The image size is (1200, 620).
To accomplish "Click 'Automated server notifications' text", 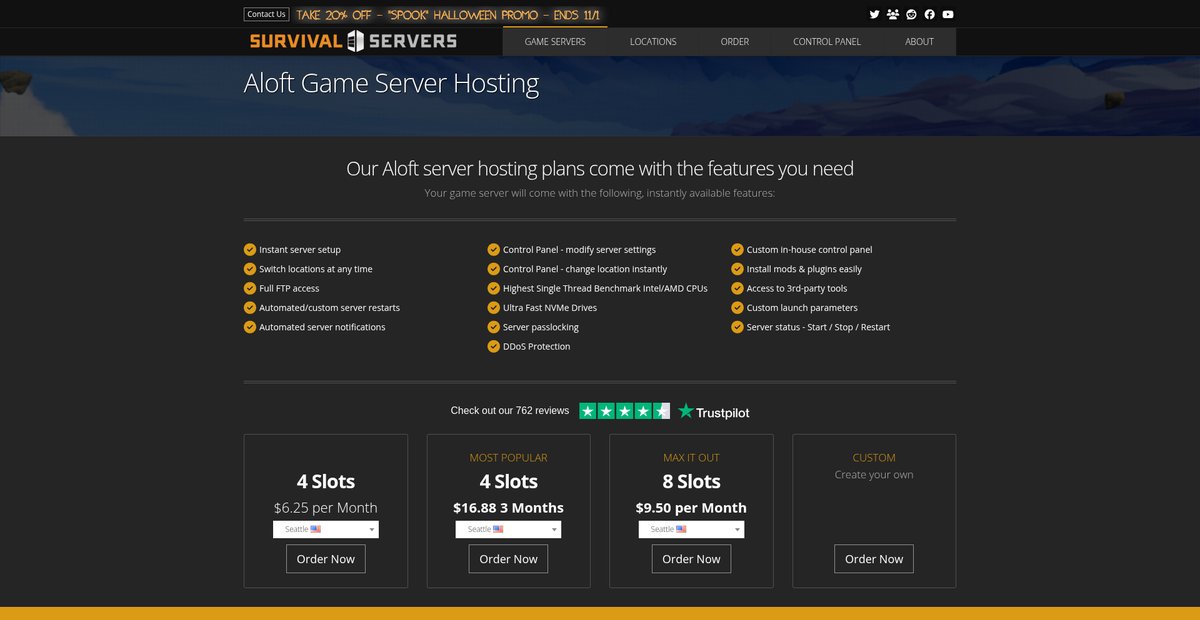I will 322,327.
